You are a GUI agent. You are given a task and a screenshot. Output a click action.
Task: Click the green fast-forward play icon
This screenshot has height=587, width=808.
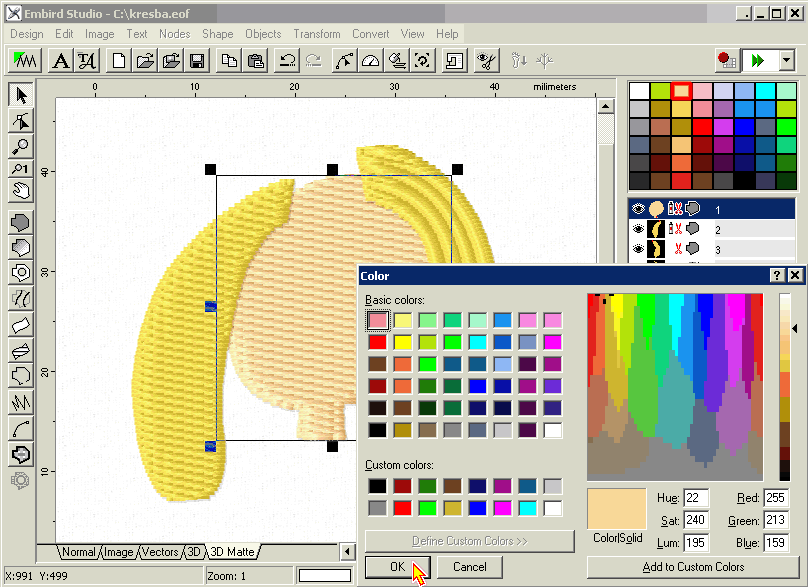click(758, 61)
